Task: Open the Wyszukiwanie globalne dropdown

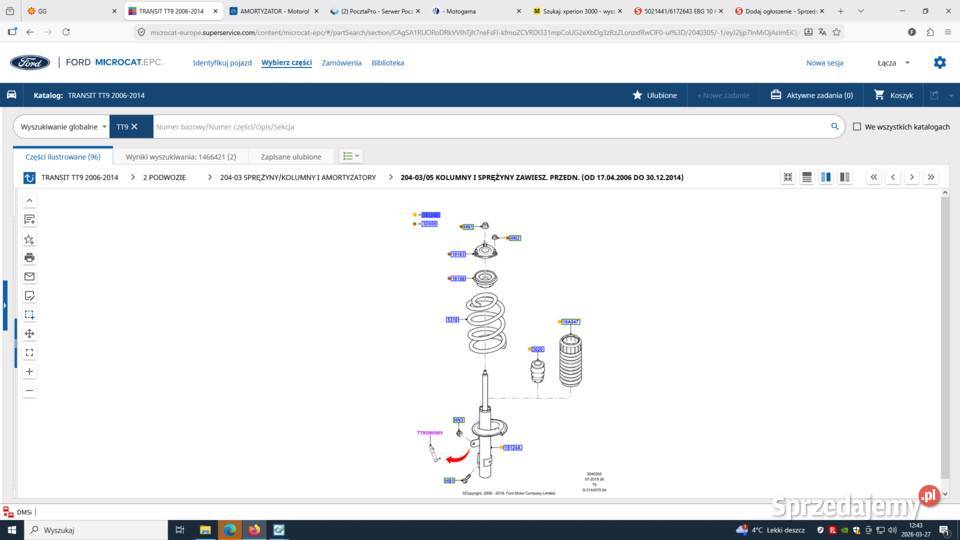Action: (x=64, y=127)
